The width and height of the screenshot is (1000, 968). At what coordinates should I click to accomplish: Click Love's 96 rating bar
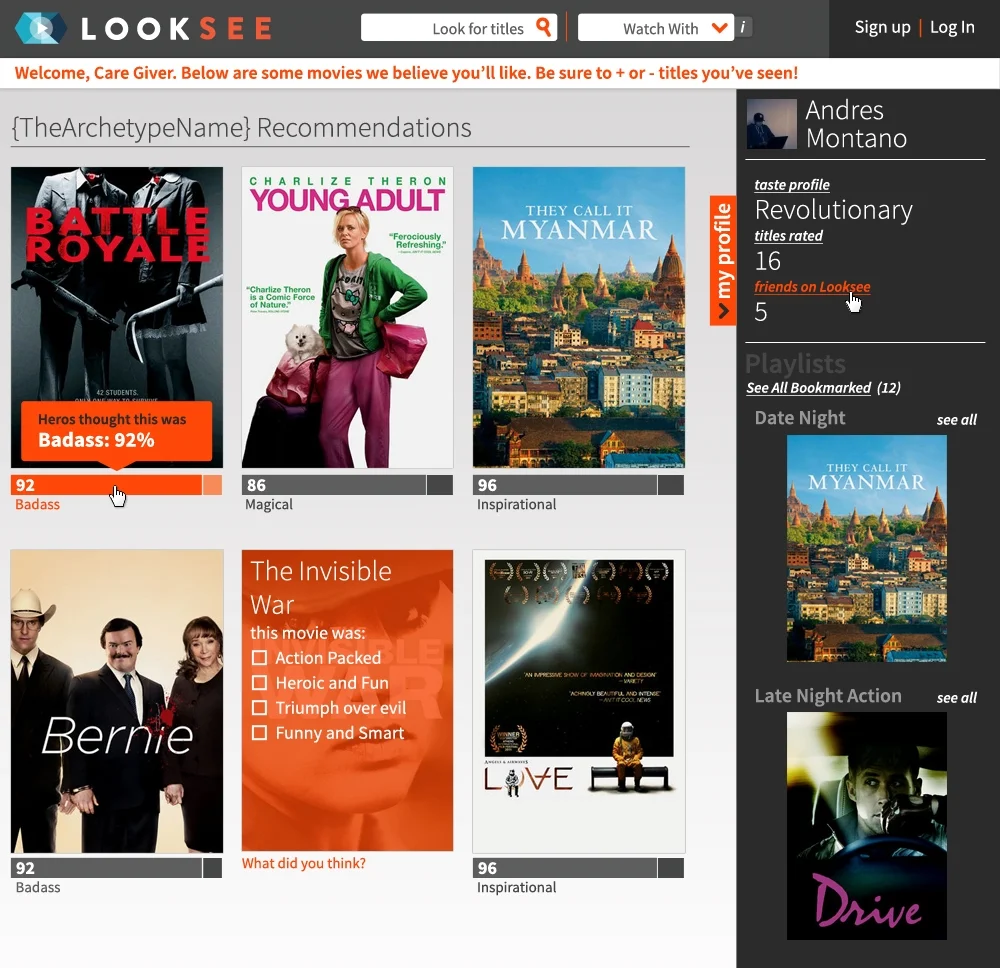(x=565, y=867)
